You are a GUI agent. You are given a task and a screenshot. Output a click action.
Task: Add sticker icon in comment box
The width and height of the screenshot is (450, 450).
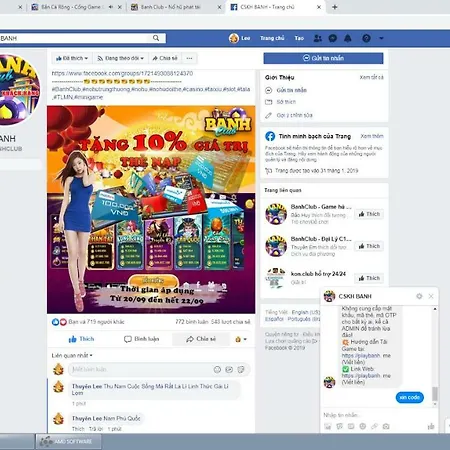[x=241, y=369]
